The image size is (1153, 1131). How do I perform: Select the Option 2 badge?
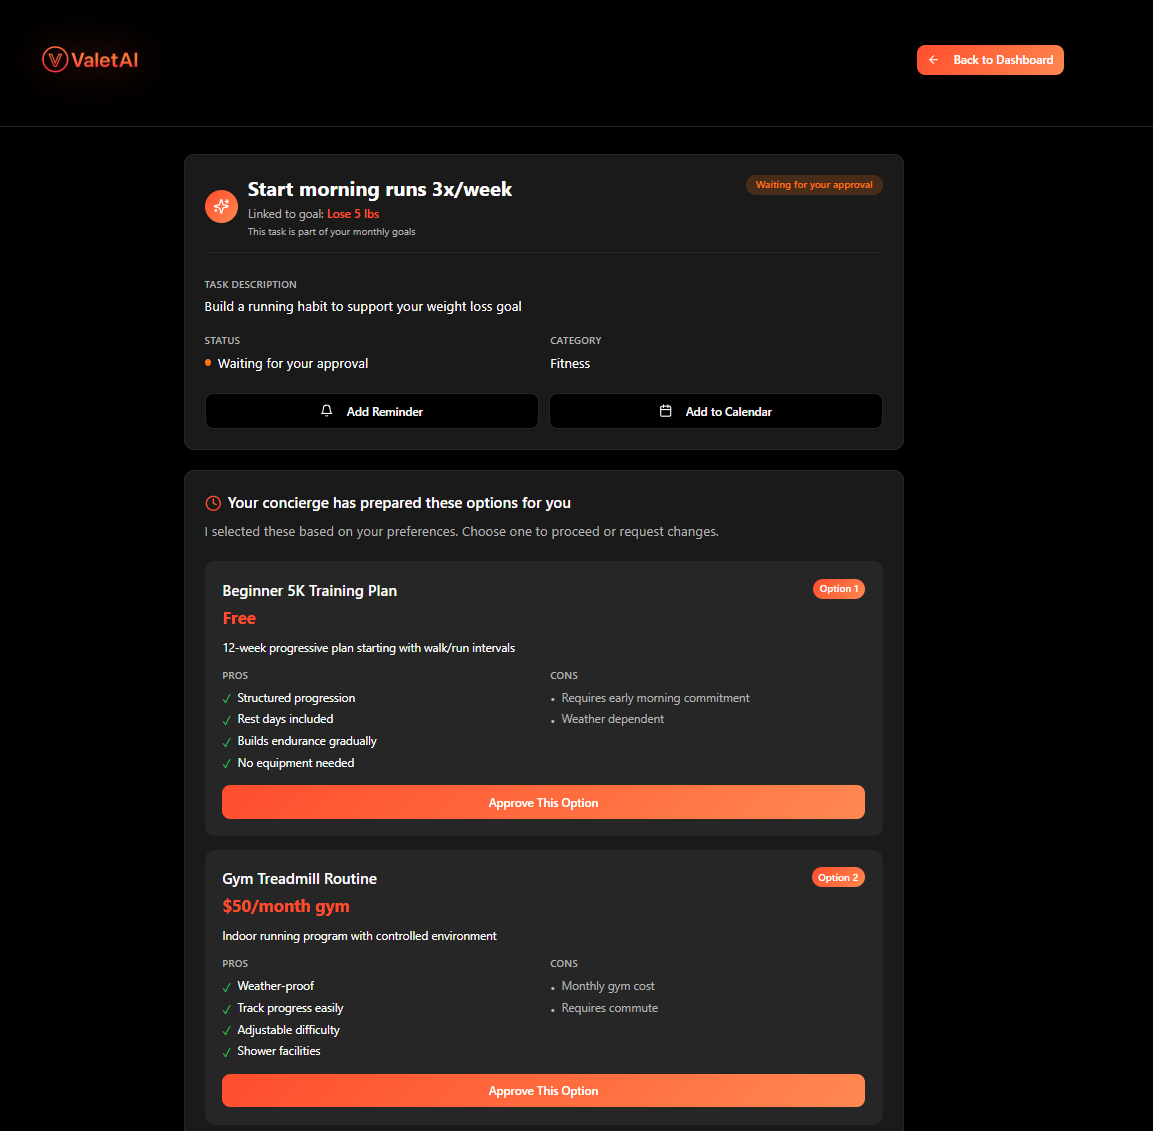click(838, 877)
